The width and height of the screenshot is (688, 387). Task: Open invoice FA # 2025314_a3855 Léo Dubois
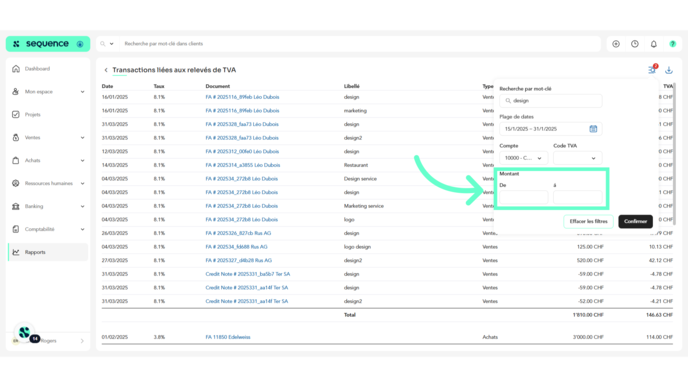(x=243, y=165)
